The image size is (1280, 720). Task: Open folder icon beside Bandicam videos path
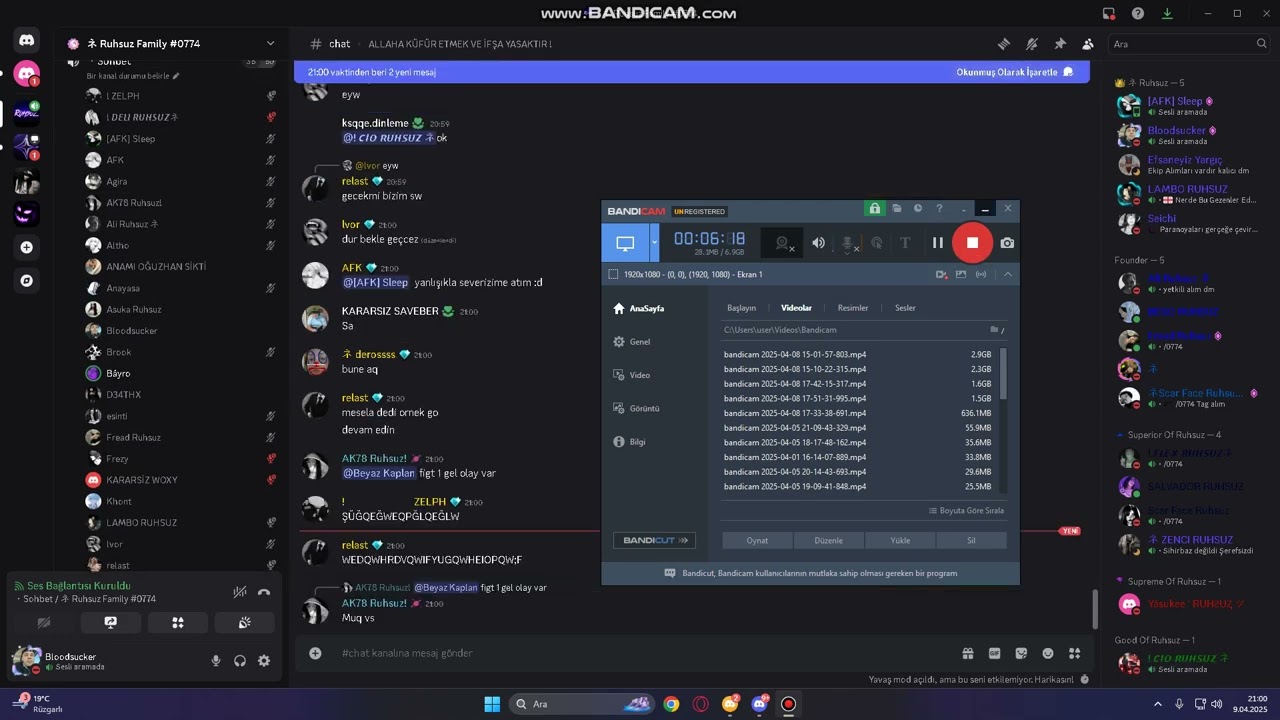[x=994, y=330]
